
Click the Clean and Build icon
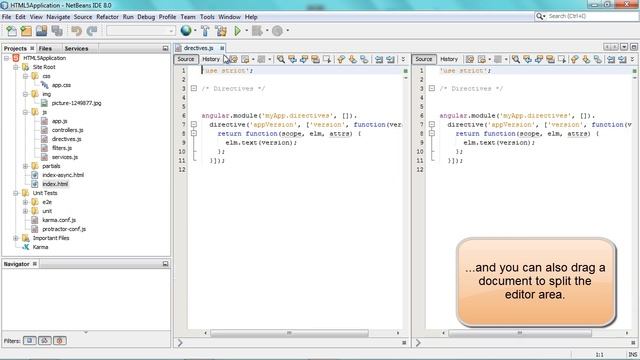[221, 31]
